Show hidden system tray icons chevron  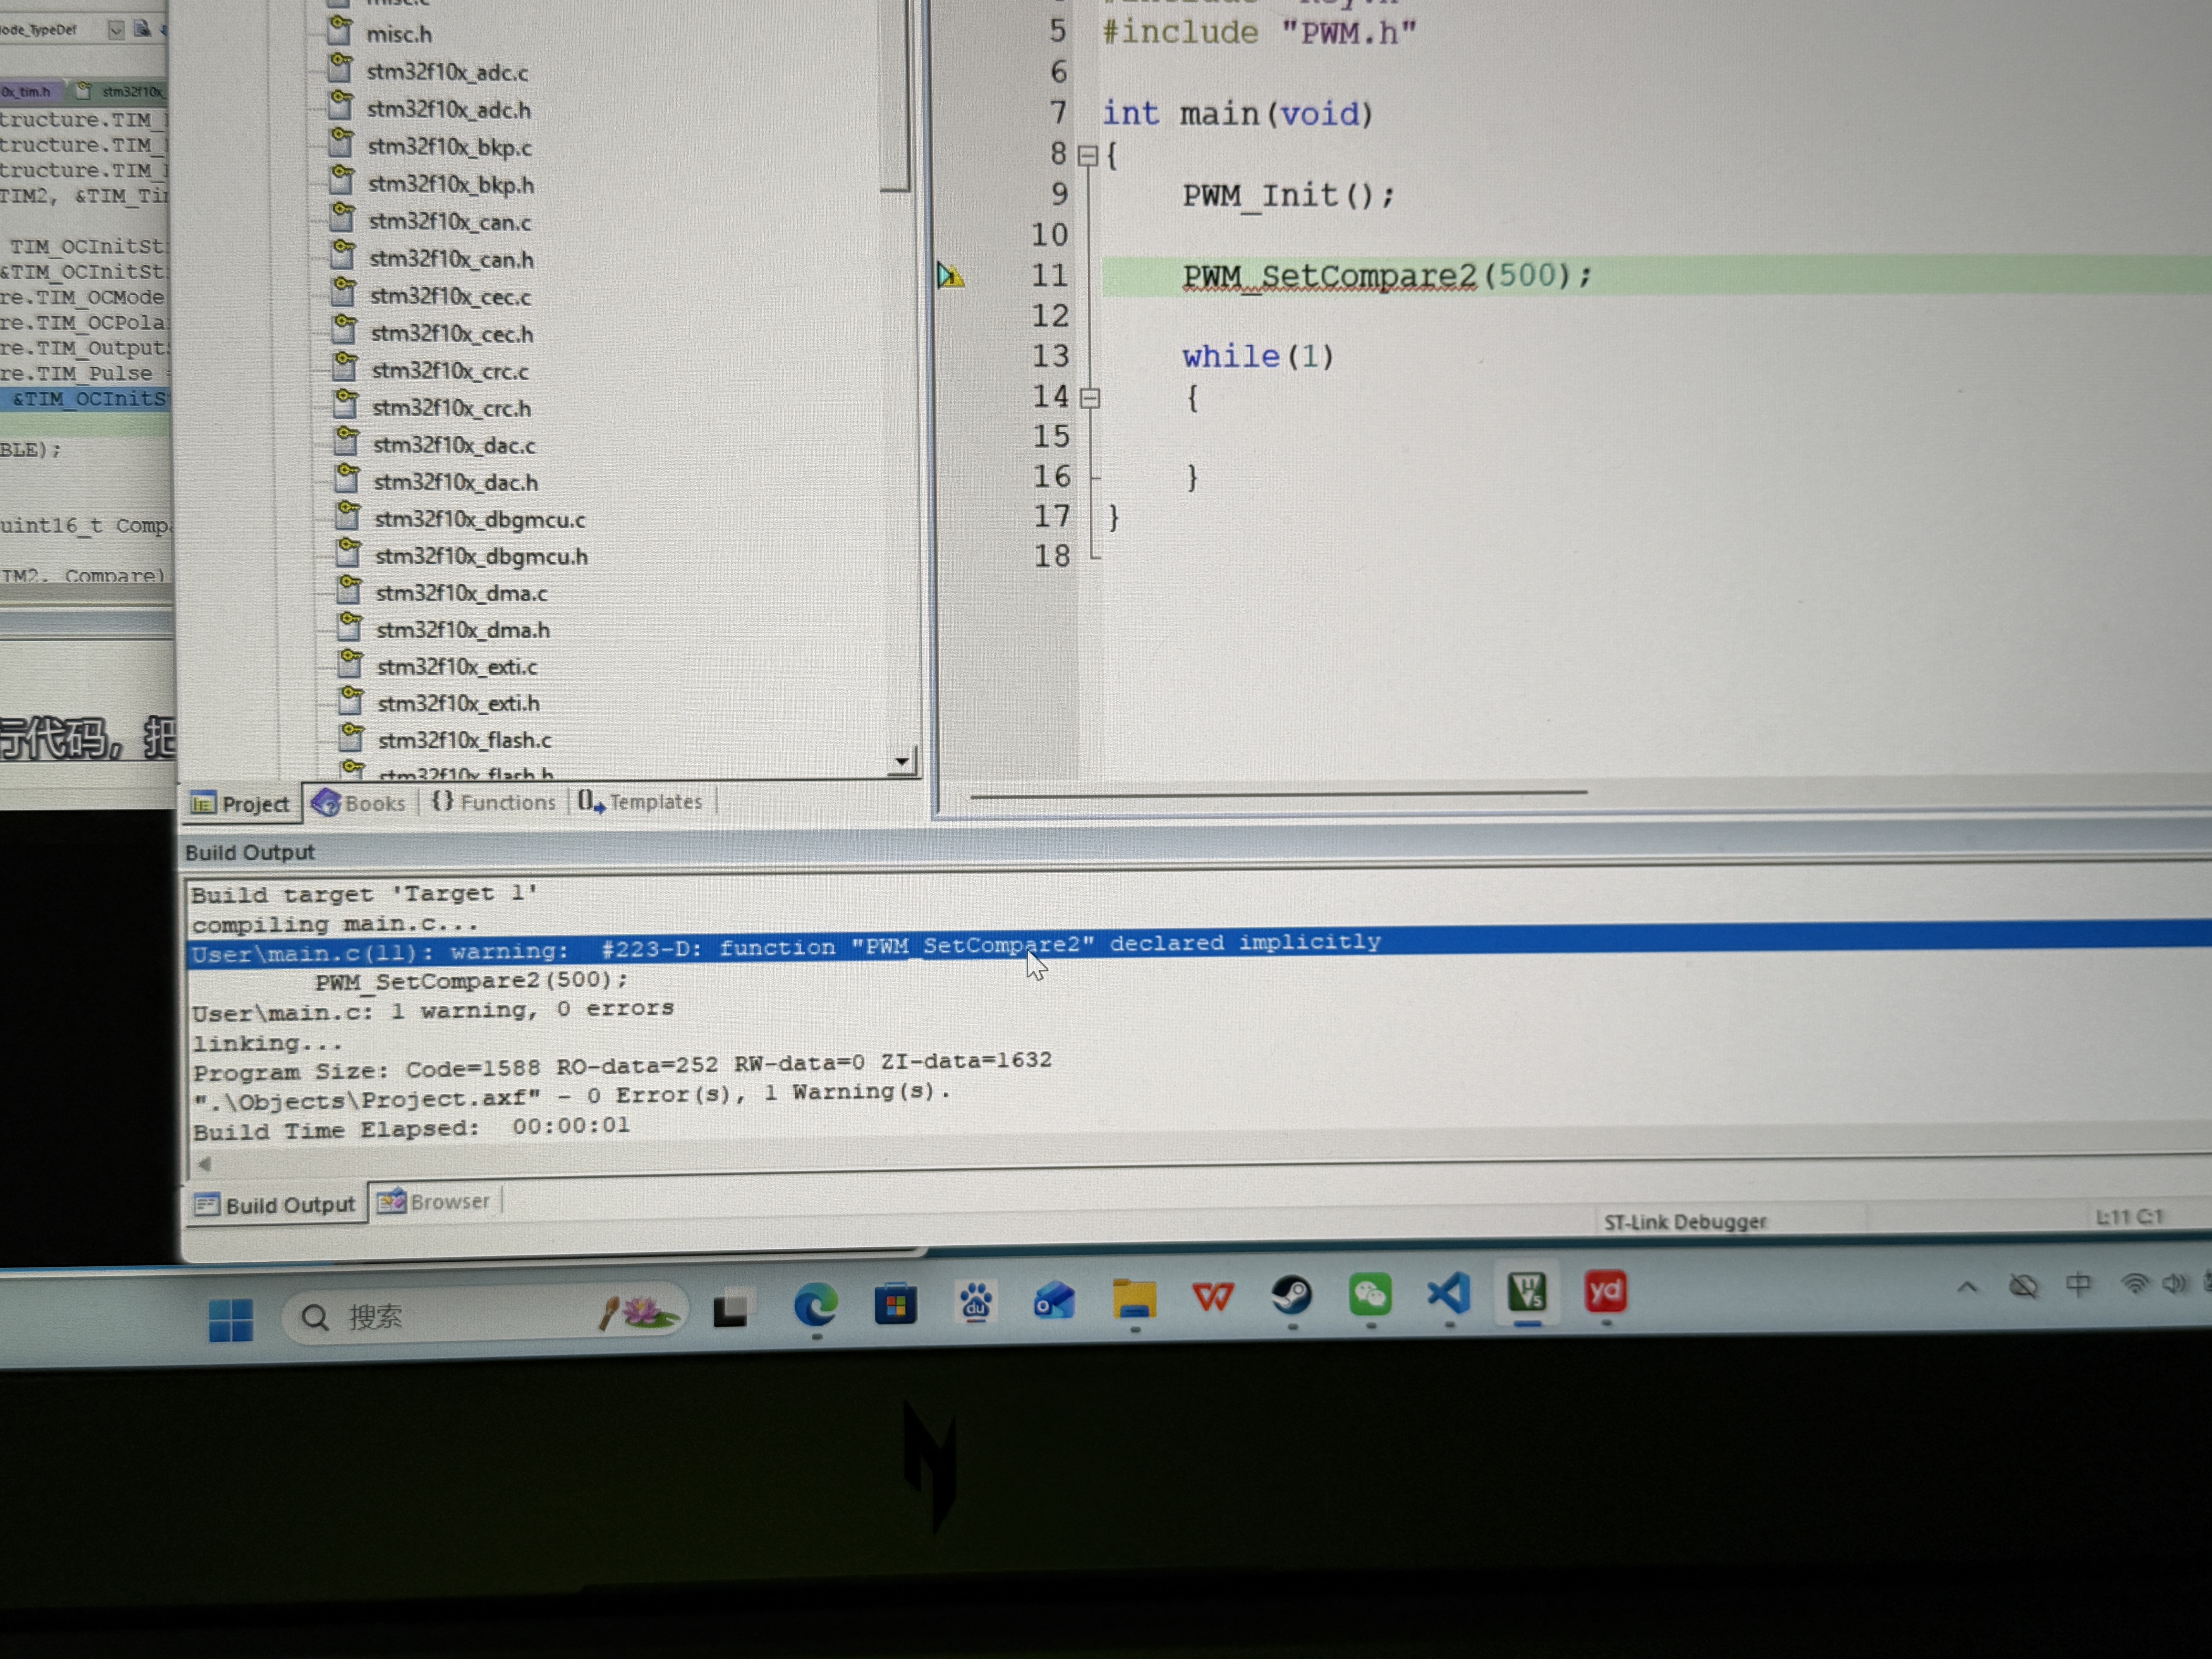point(1967,1287)
